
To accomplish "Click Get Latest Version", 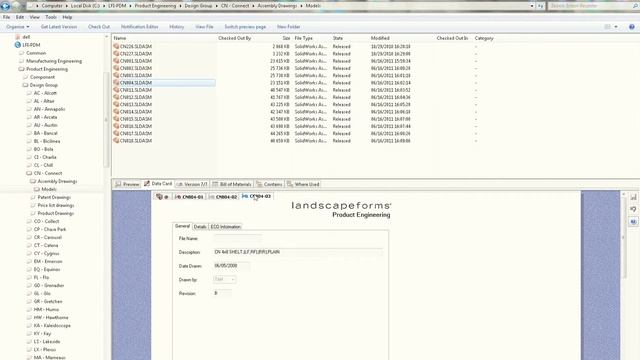I will tap(59, 27).
